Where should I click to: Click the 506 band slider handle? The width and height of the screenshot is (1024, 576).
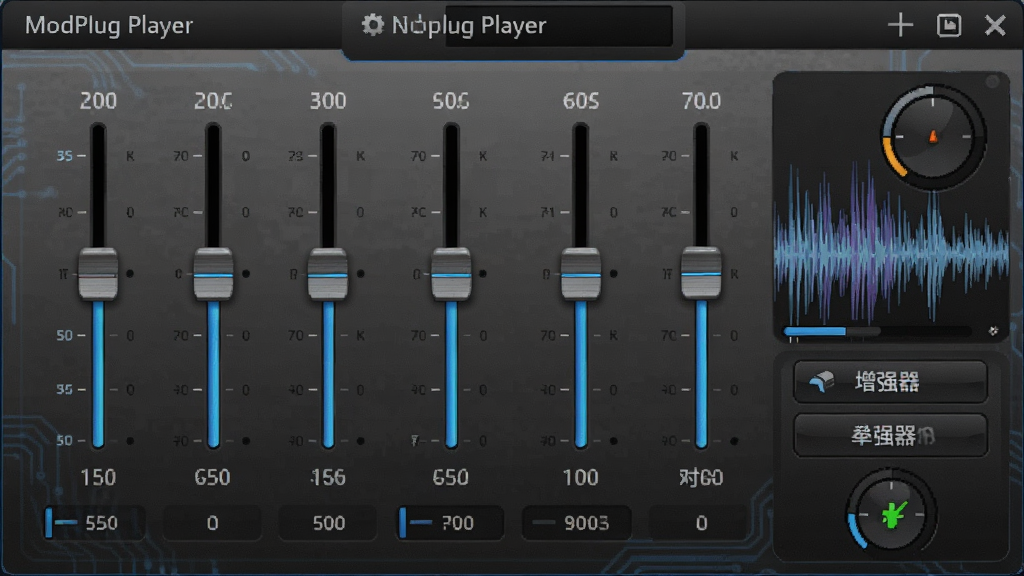pos(451,274)
